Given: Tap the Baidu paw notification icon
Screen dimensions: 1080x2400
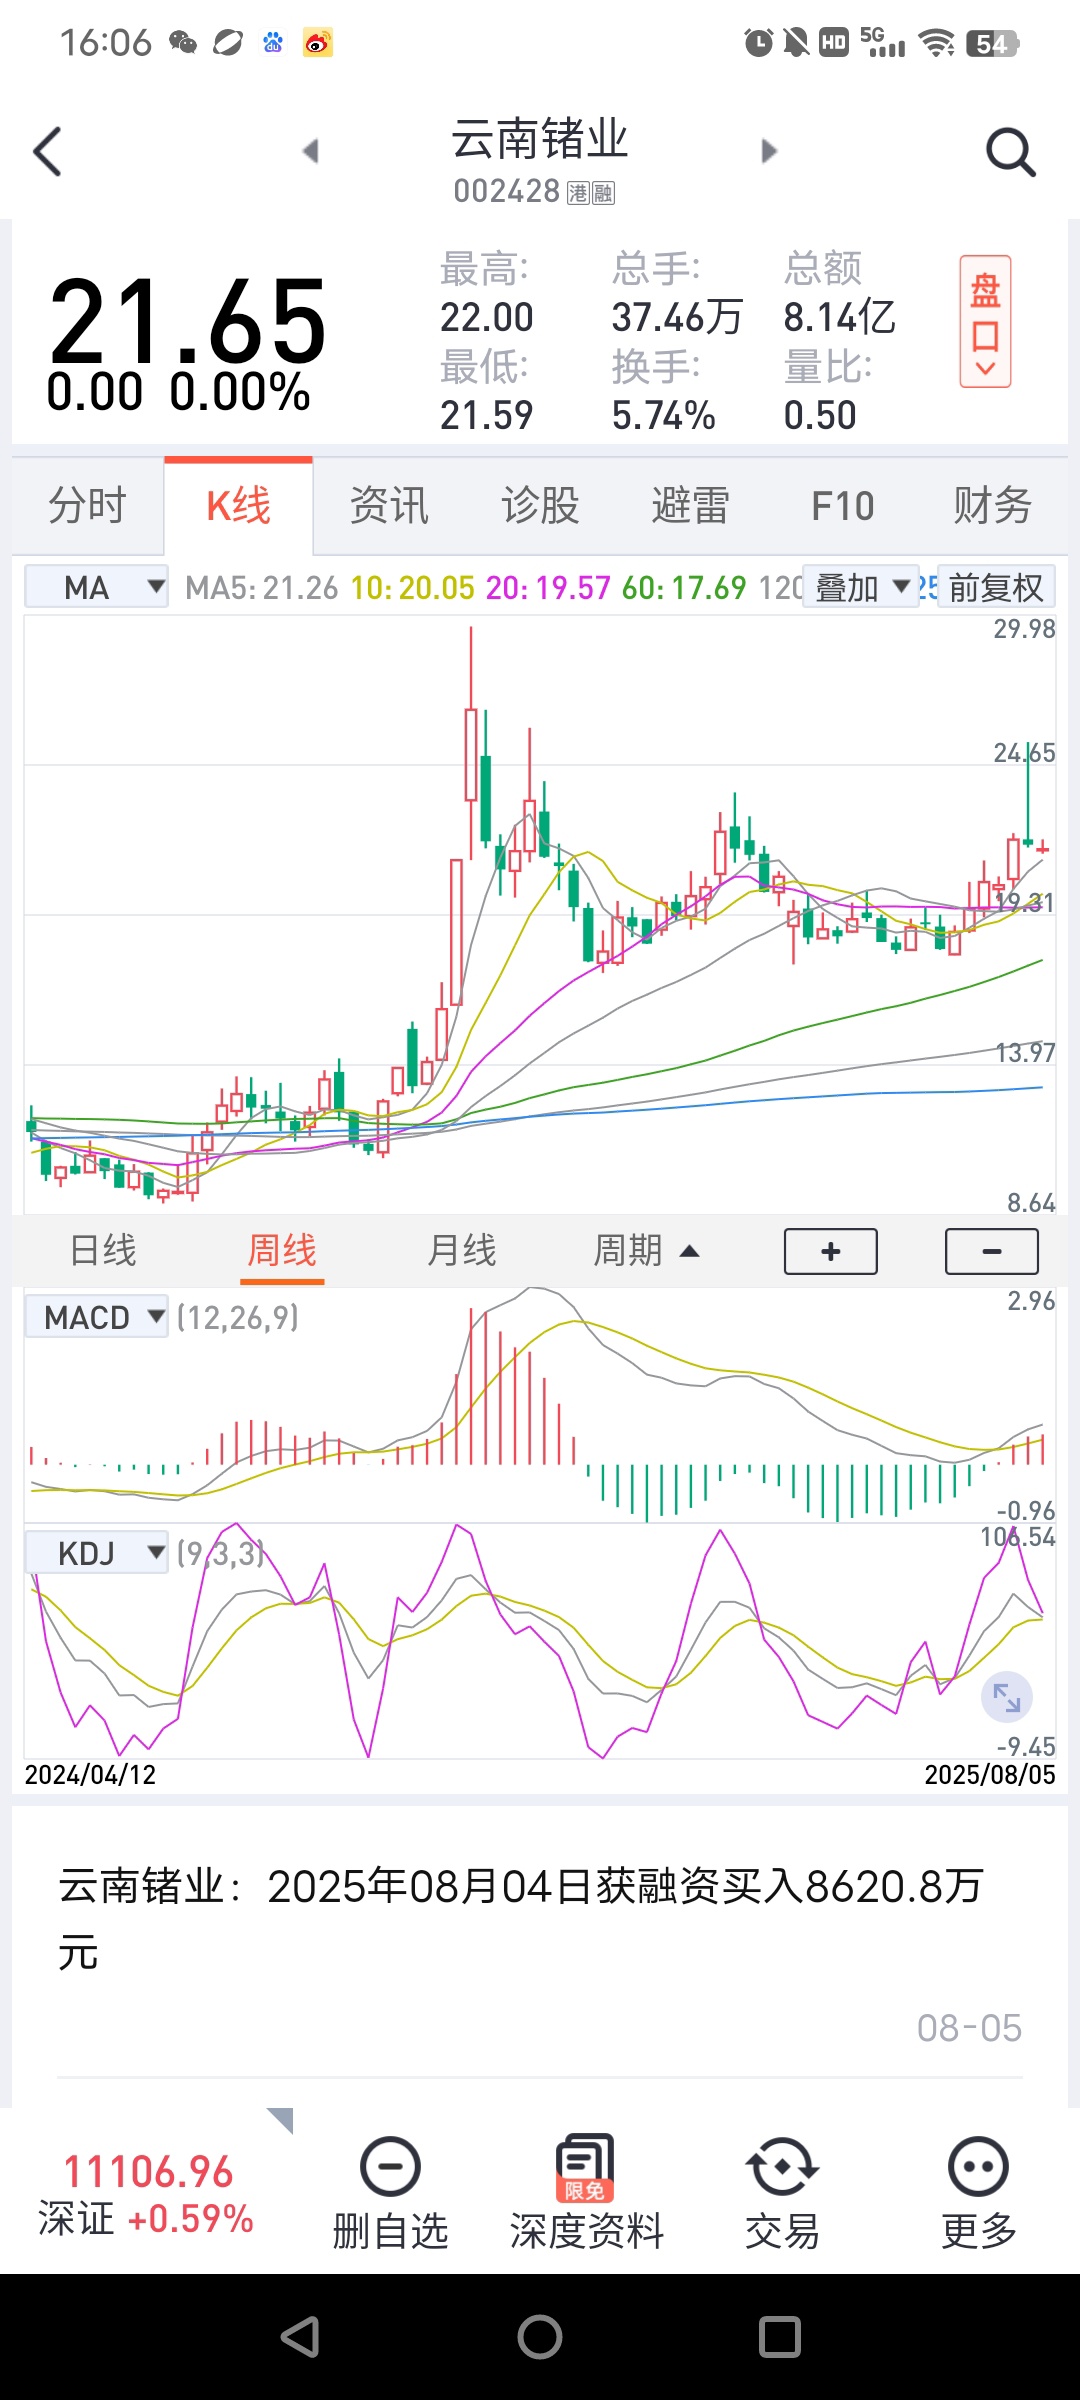Looking at the screenshot, I should click(273, 43).
